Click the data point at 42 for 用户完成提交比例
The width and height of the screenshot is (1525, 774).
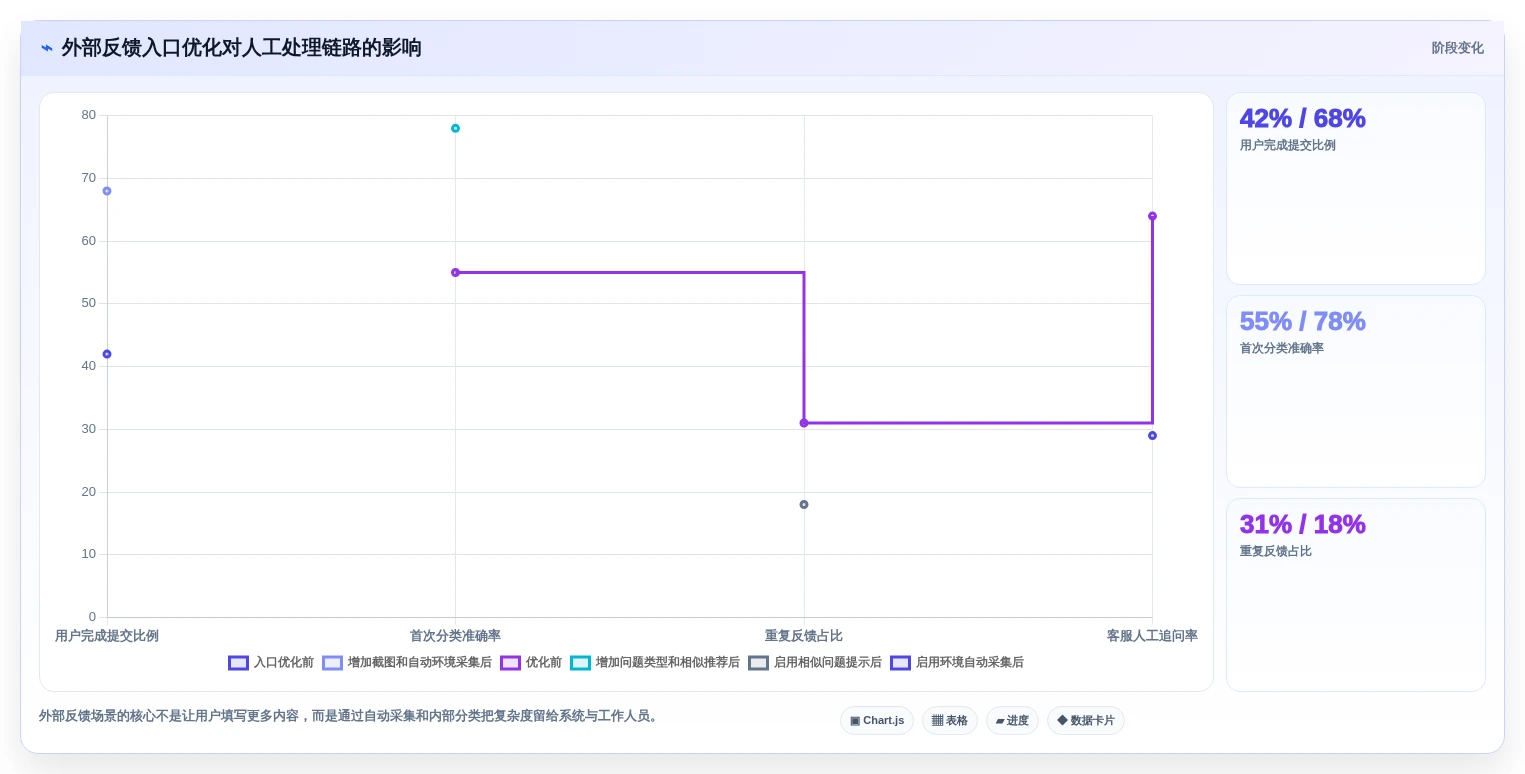[107, 354]
